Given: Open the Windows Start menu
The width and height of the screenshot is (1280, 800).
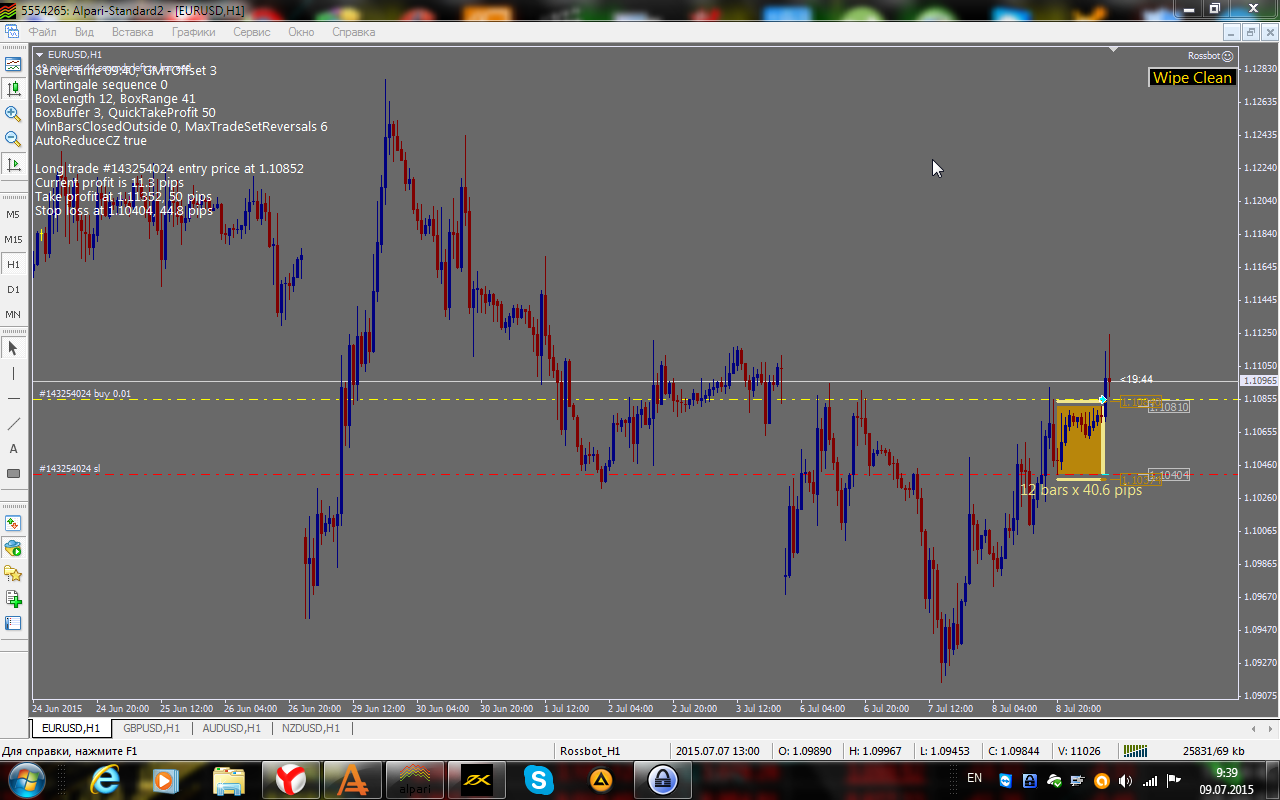Looking at the screenshot, I should click(x=25, y=779).
